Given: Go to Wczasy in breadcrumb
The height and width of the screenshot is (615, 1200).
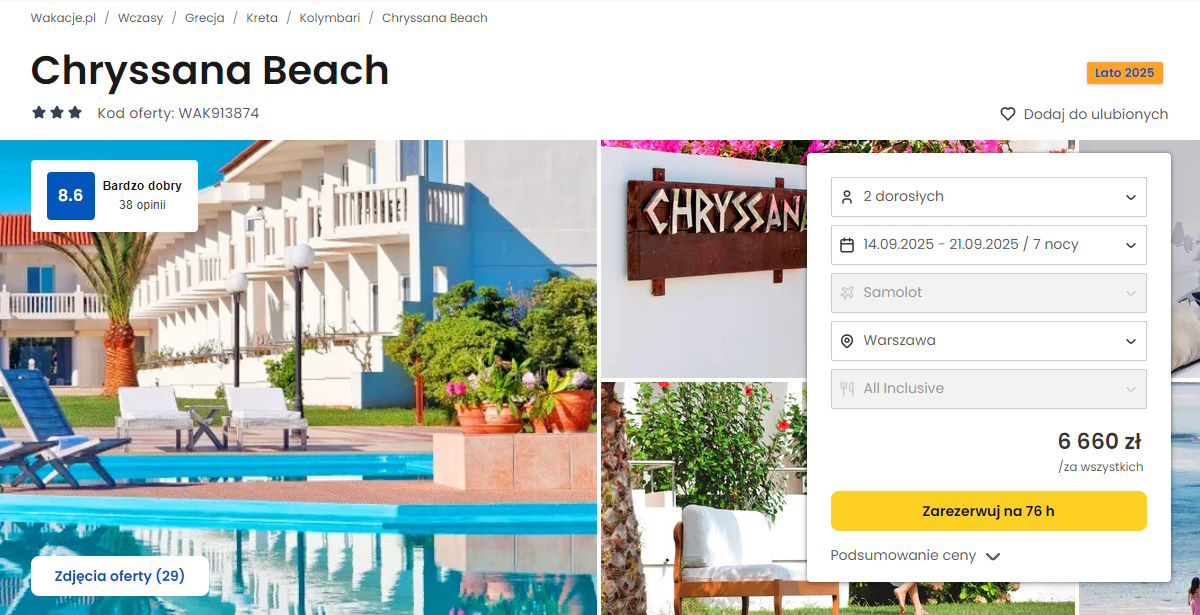Looking at the screenshot, I should click(x=140, y=18).
